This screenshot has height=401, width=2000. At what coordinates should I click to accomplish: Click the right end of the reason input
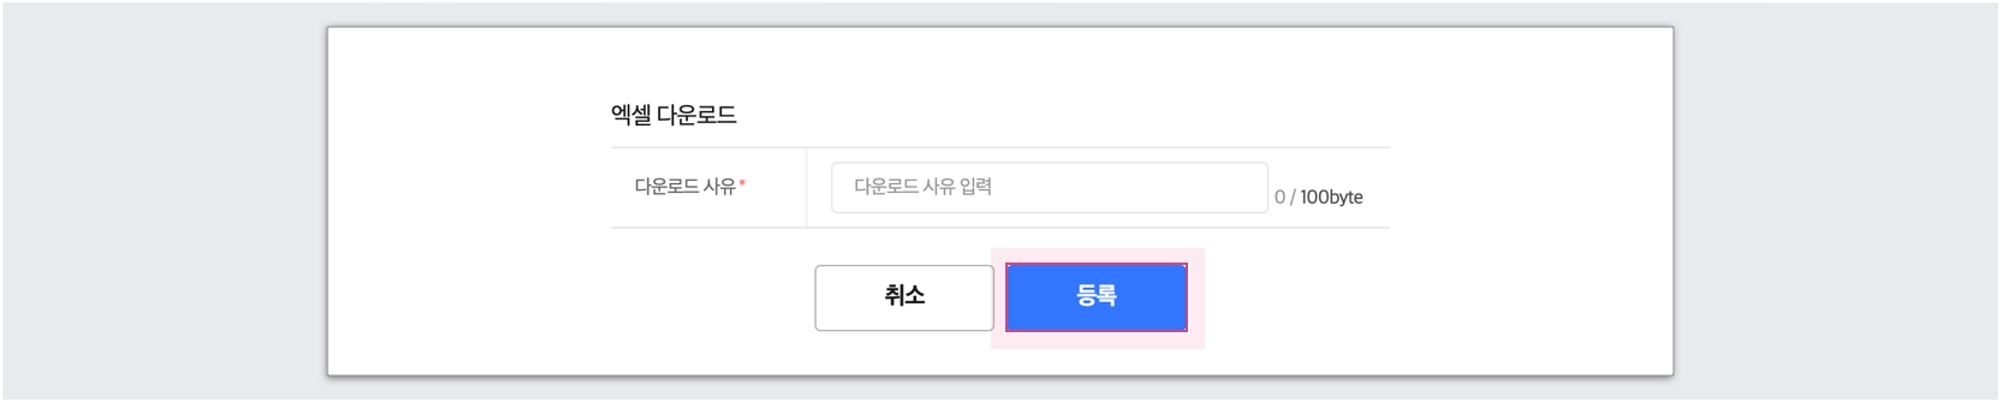coord(1250,187)
